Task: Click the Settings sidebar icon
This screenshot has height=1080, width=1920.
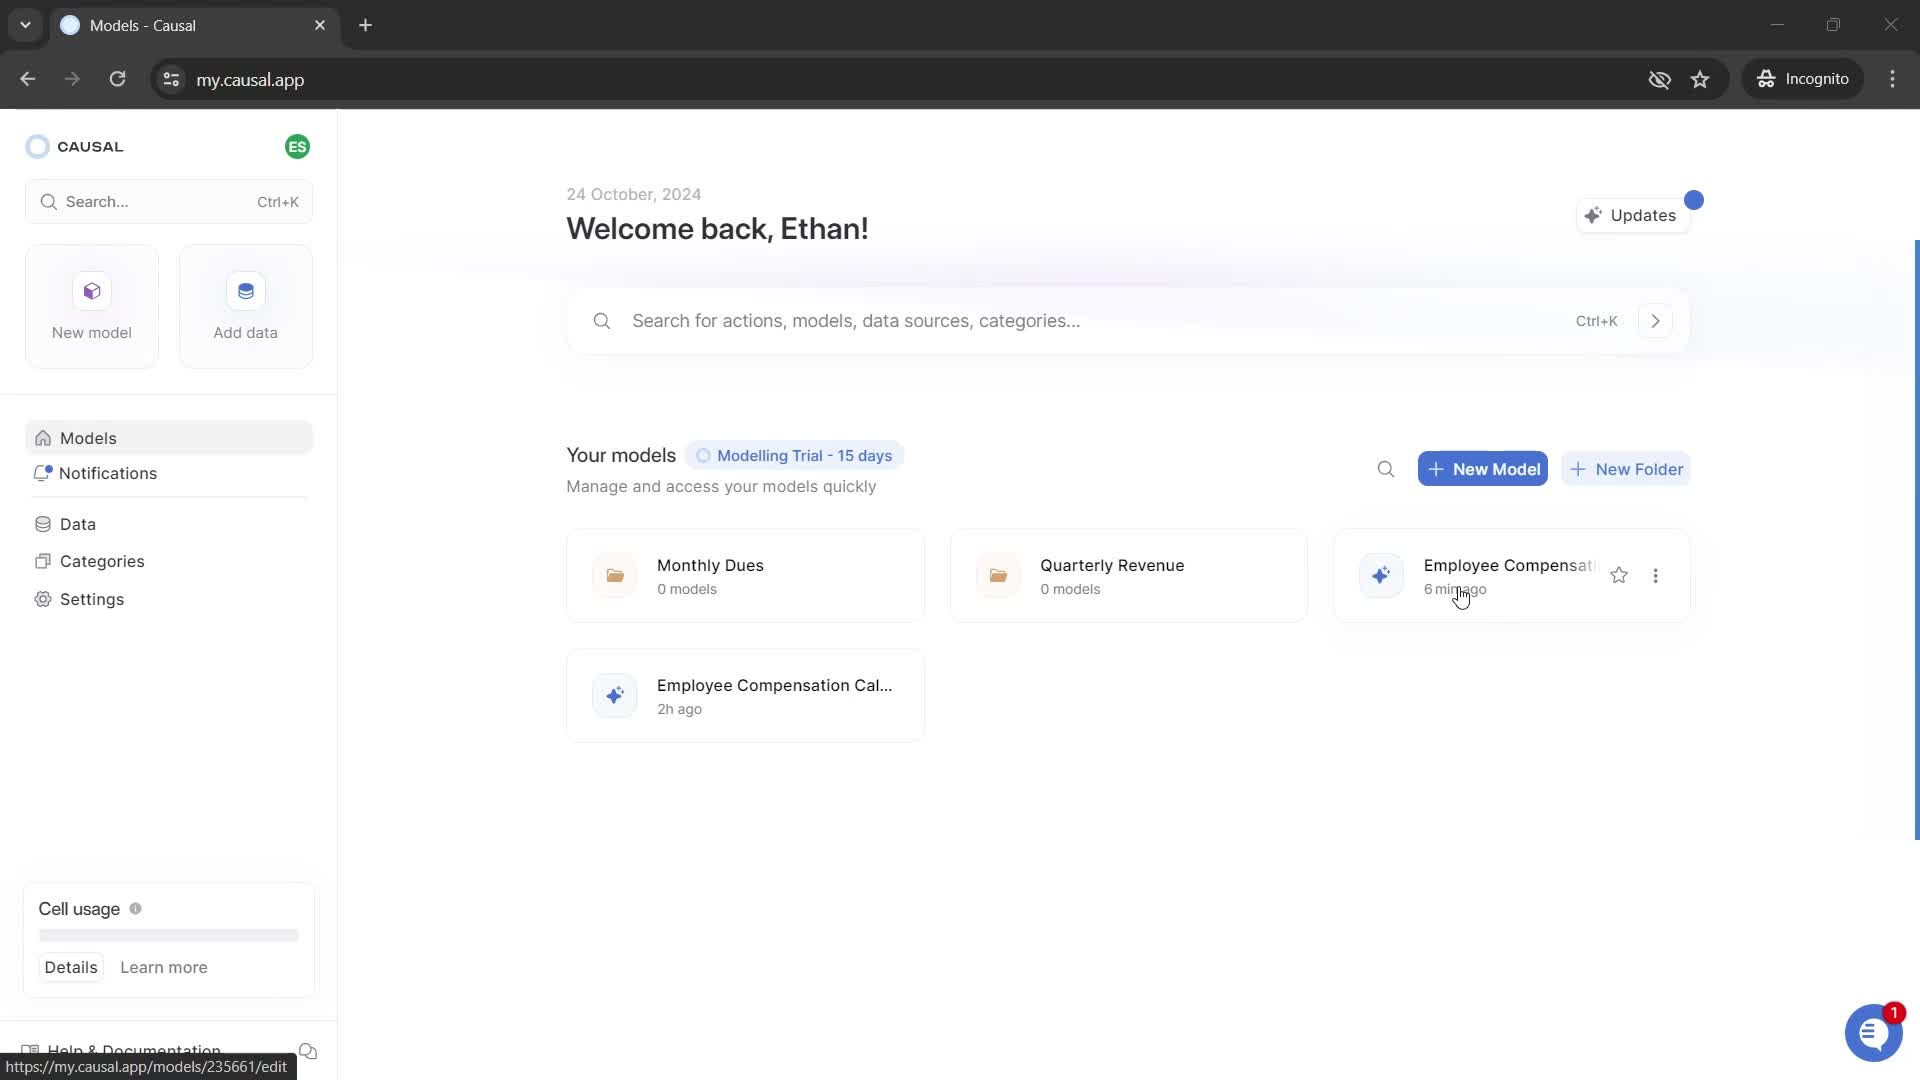Action: point(42,599)
